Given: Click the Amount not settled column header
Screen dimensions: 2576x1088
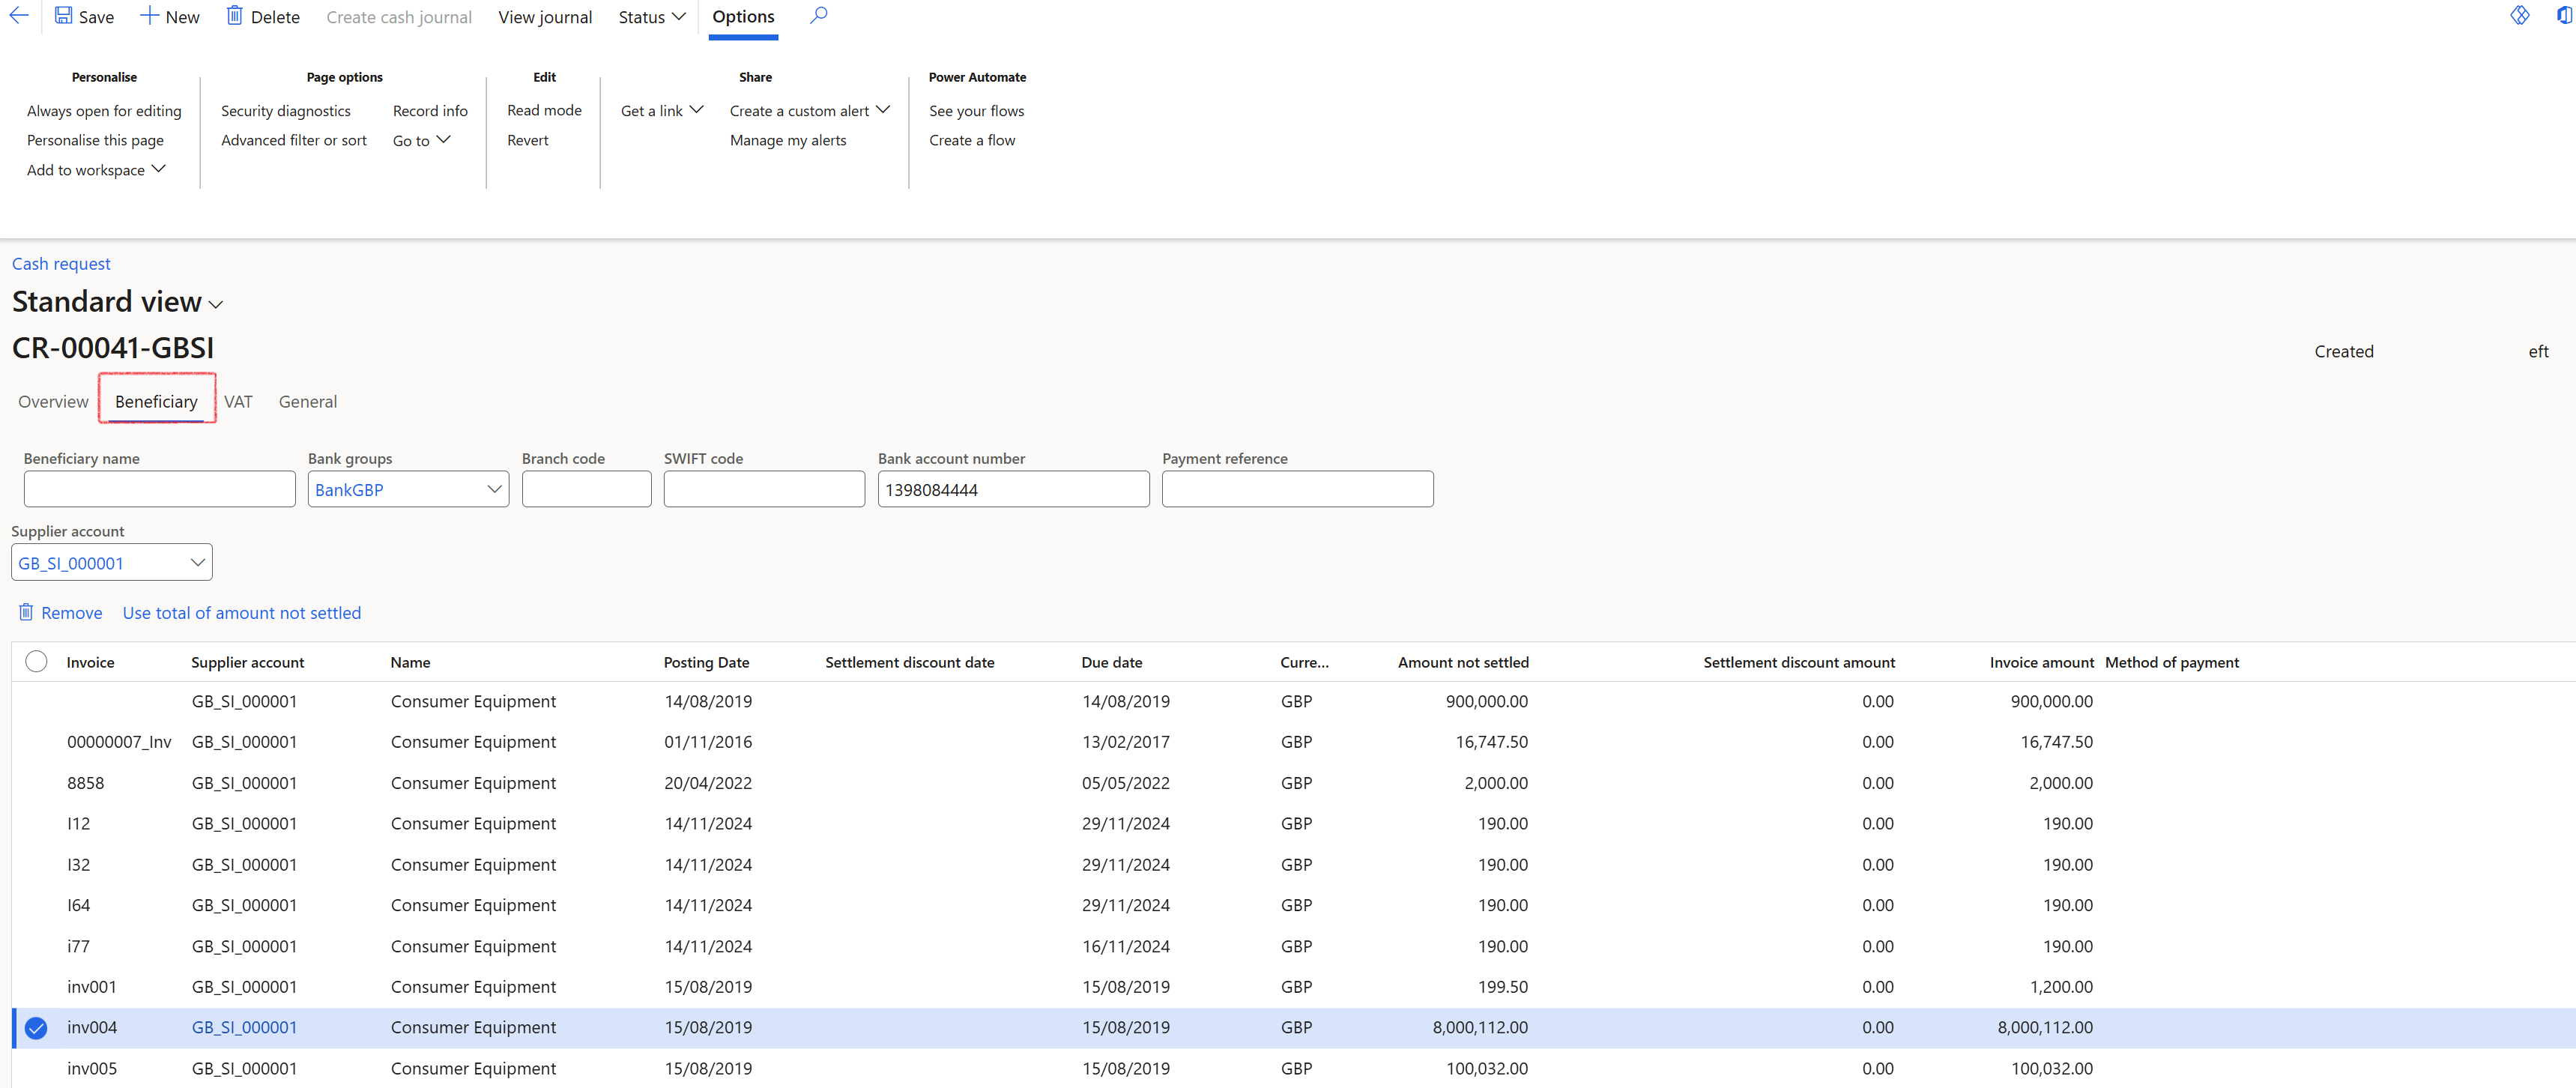Looking at the screenshot, I should pyautogui.click(x=1463, y=662).
